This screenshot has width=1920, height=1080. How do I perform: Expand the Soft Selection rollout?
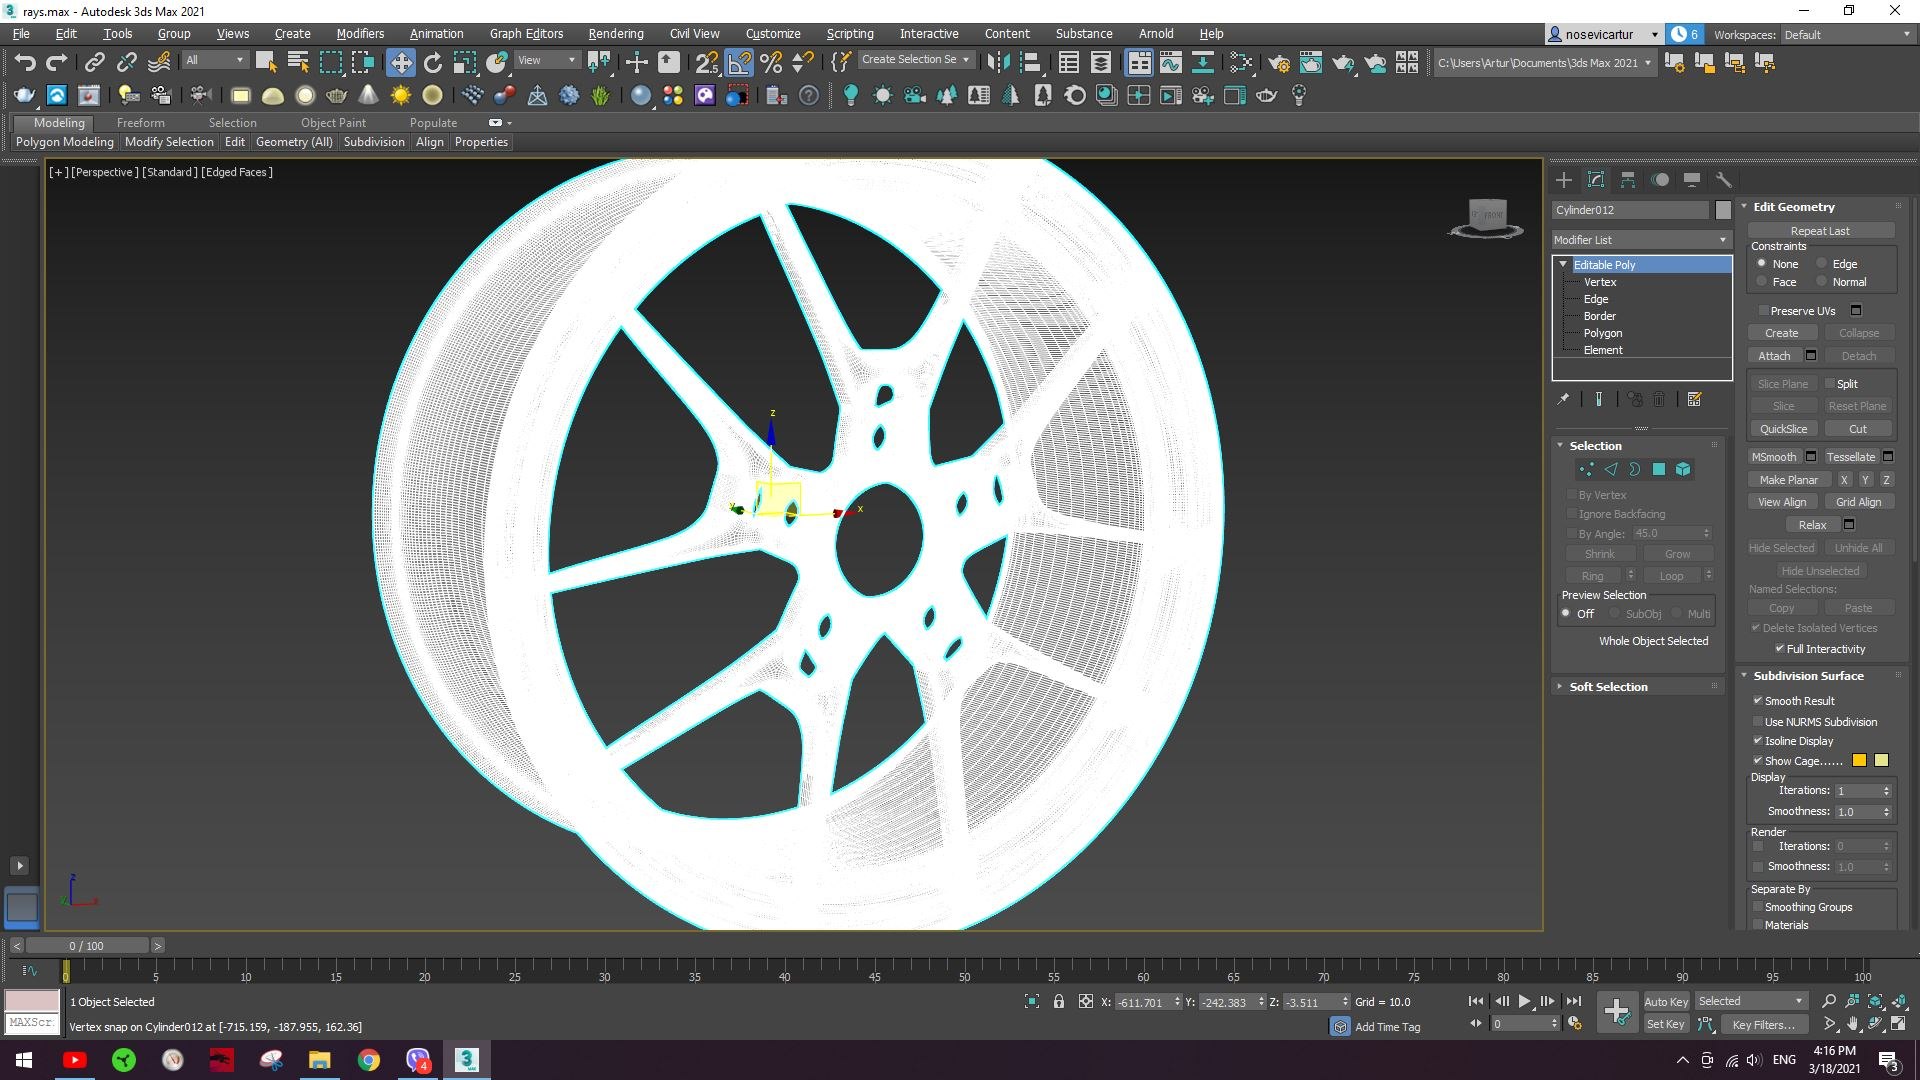pyautogui.click(x=1608, y=687)
